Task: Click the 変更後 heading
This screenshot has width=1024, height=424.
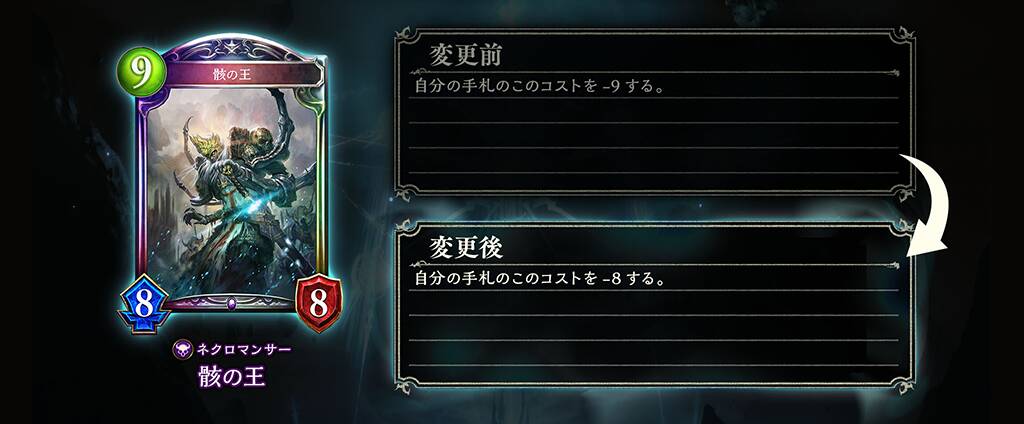Action: click(465, 248)
